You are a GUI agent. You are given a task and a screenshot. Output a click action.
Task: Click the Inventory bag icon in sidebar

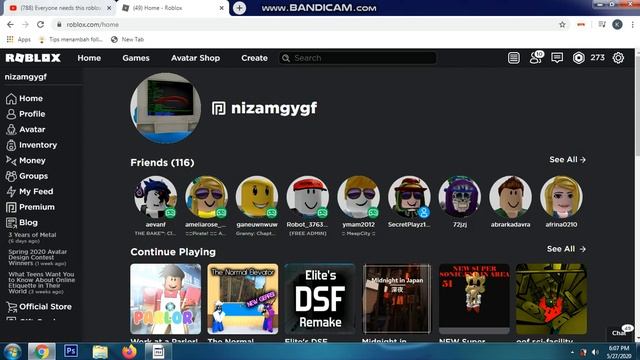(11, 145)
